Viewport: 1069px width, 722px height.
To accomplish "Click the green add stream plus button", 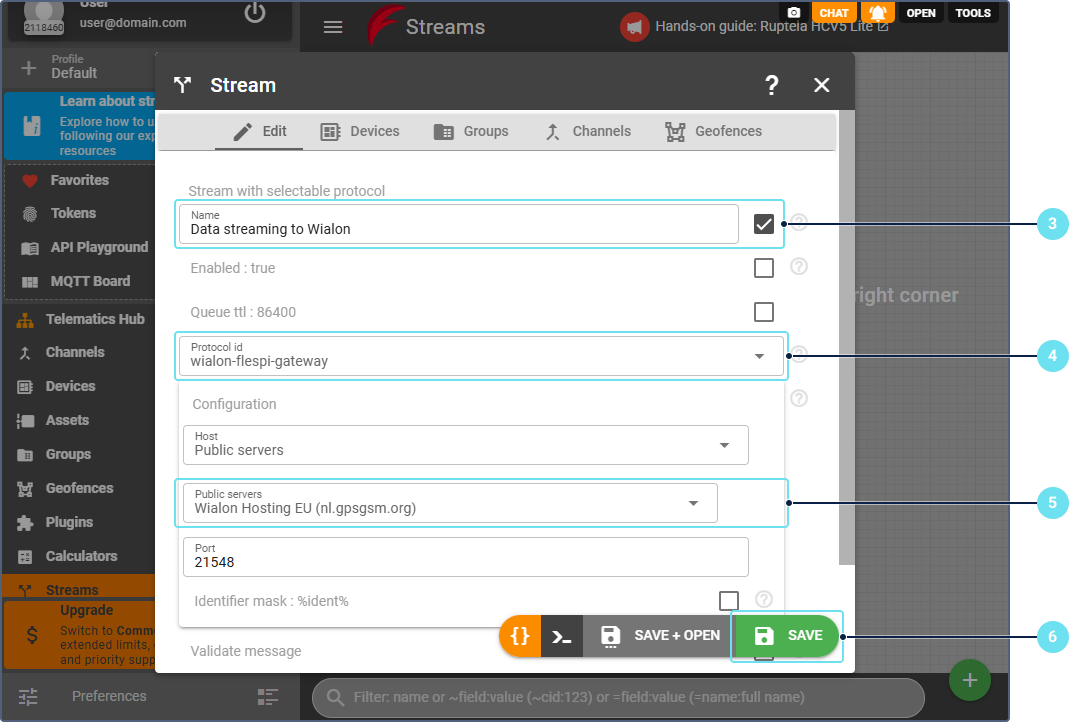I will pyautogui.click(x=969, y=680).
